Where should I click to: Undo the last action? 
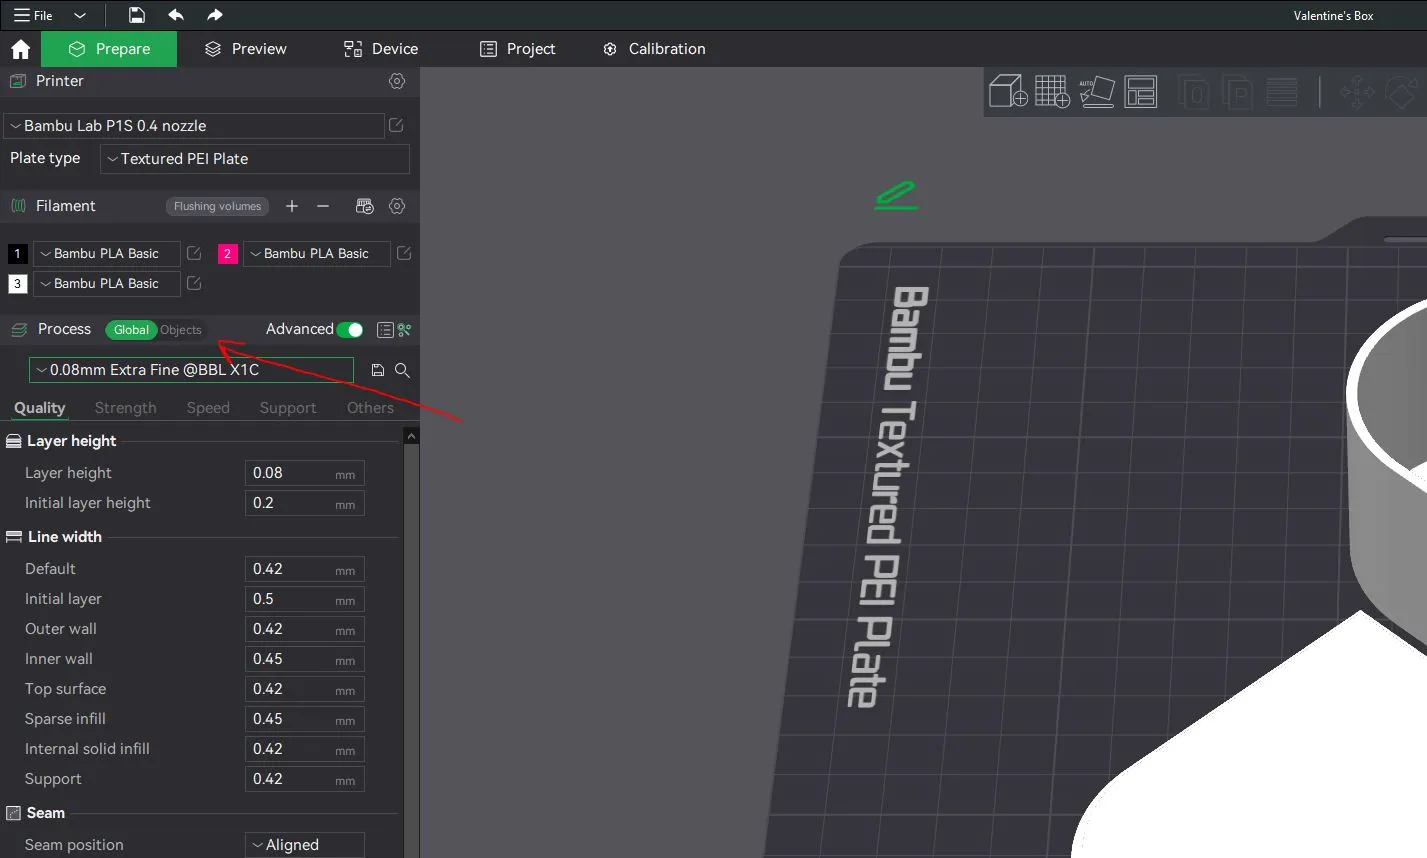[x=176, y=15]
